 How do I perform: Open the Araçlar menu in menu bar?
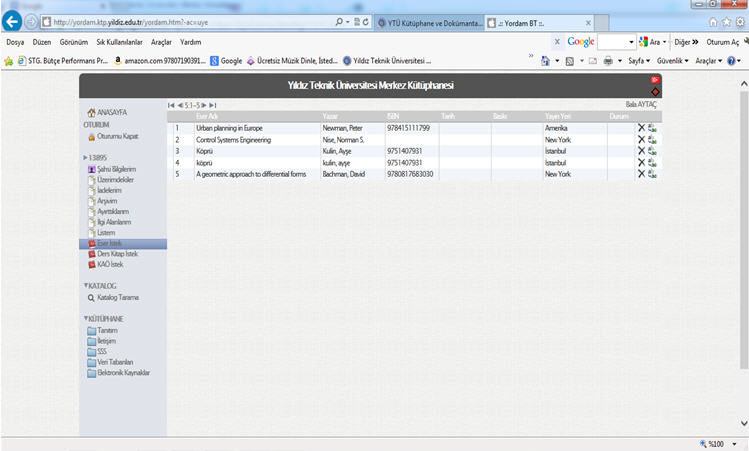click(161, 42)
